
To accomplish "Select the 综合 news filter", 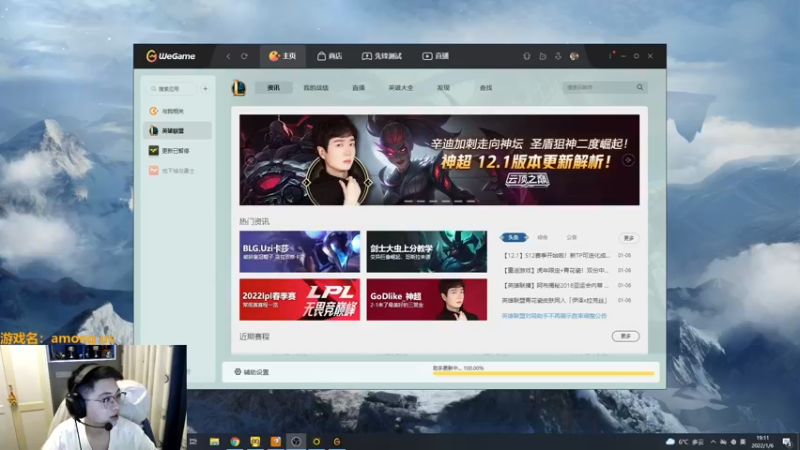I will click(x=542, y=237).
